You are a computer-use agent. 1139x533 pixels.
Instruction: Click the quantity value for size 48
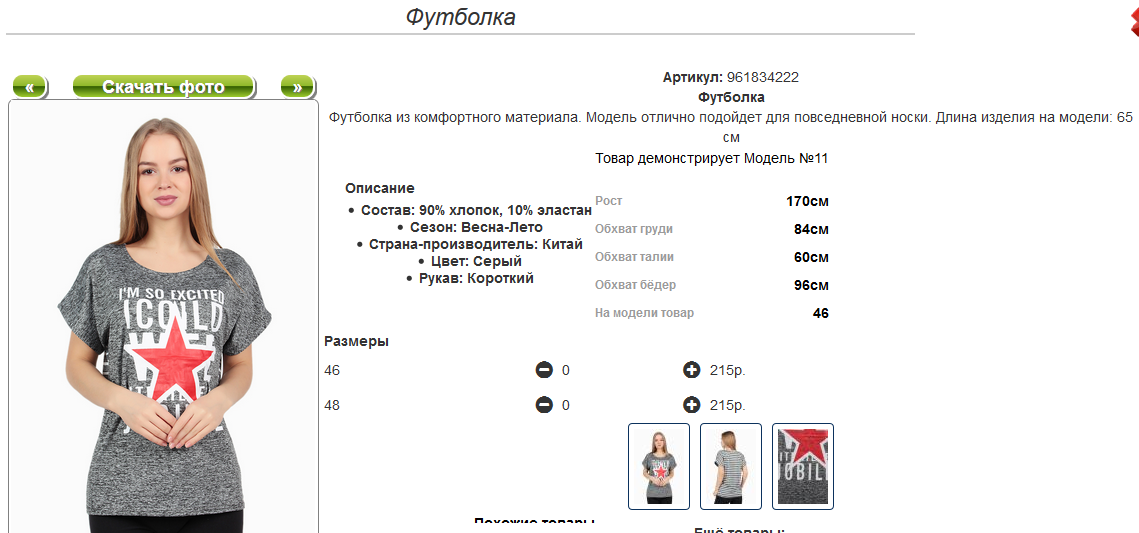tap(566, 405)
